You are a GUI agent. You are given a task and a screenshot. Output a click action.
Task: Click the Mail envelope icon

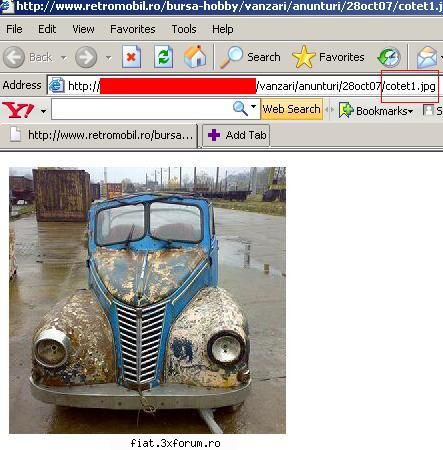point(427,57)
